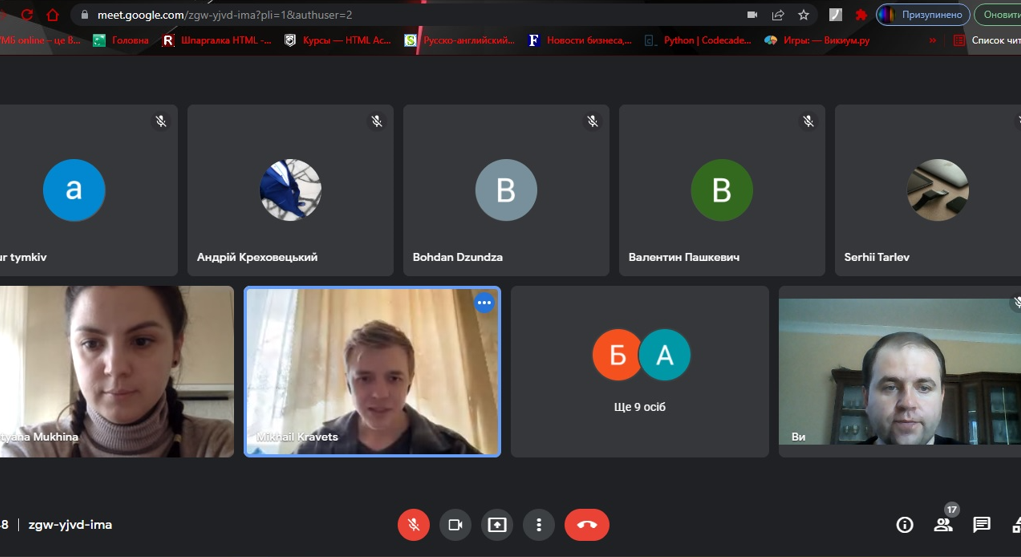The height and width of the screenshot is (557, 1021).
Task: Leave the call with the red hang-up button
Action: [587, 525]
